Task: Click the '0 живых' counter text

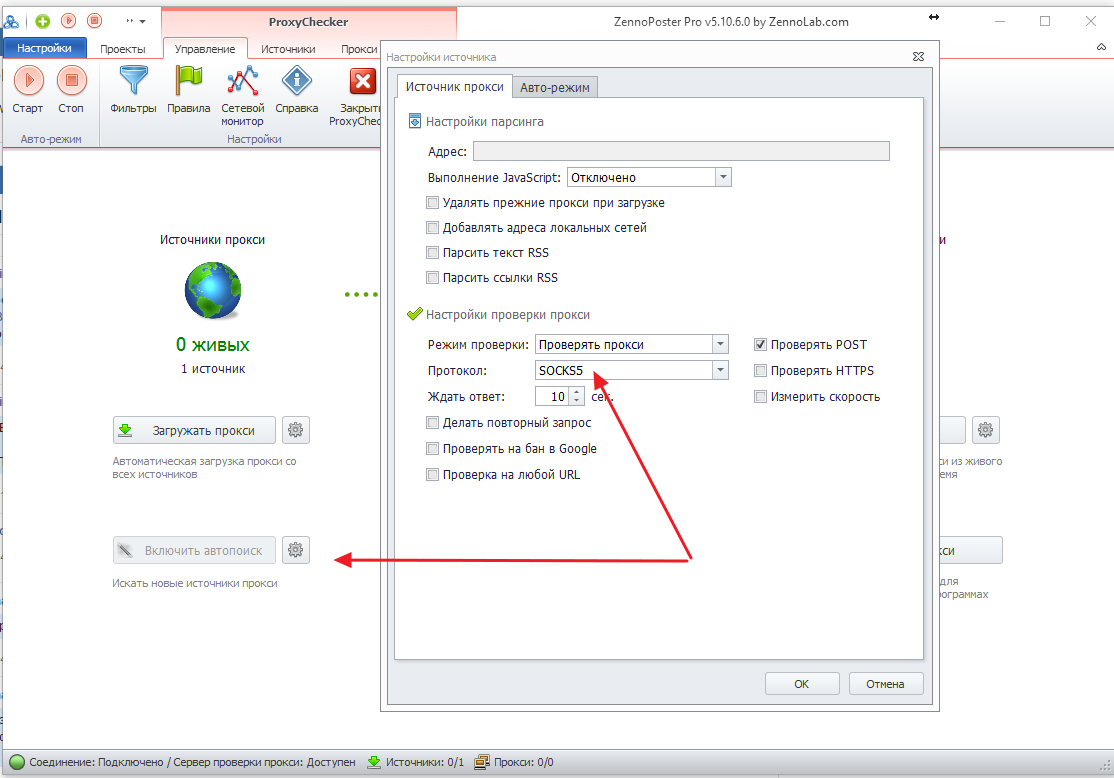Action: [x=212, y=345]
